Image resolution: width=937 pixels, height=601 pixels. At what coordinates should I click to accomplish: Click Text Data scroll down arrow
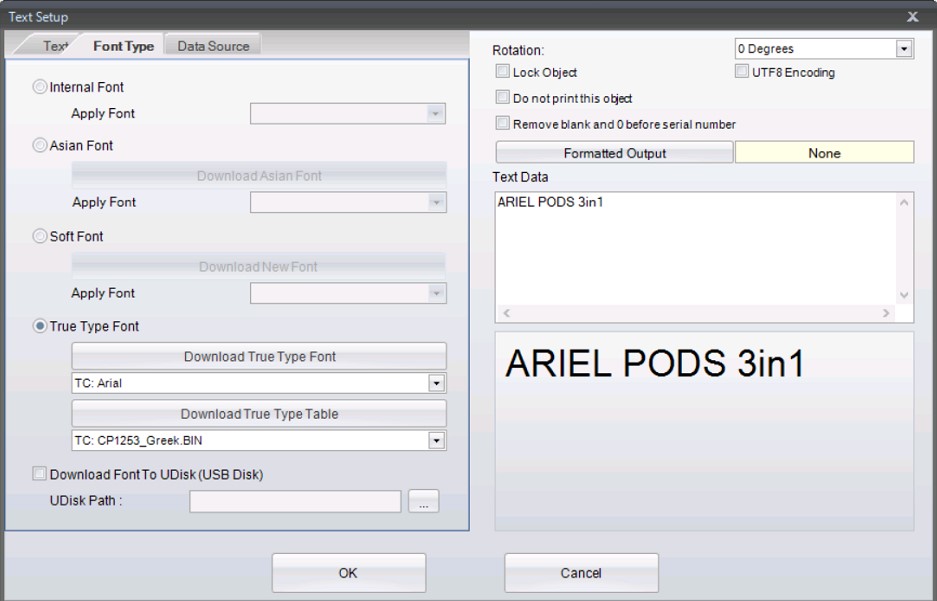coord(904,295)
